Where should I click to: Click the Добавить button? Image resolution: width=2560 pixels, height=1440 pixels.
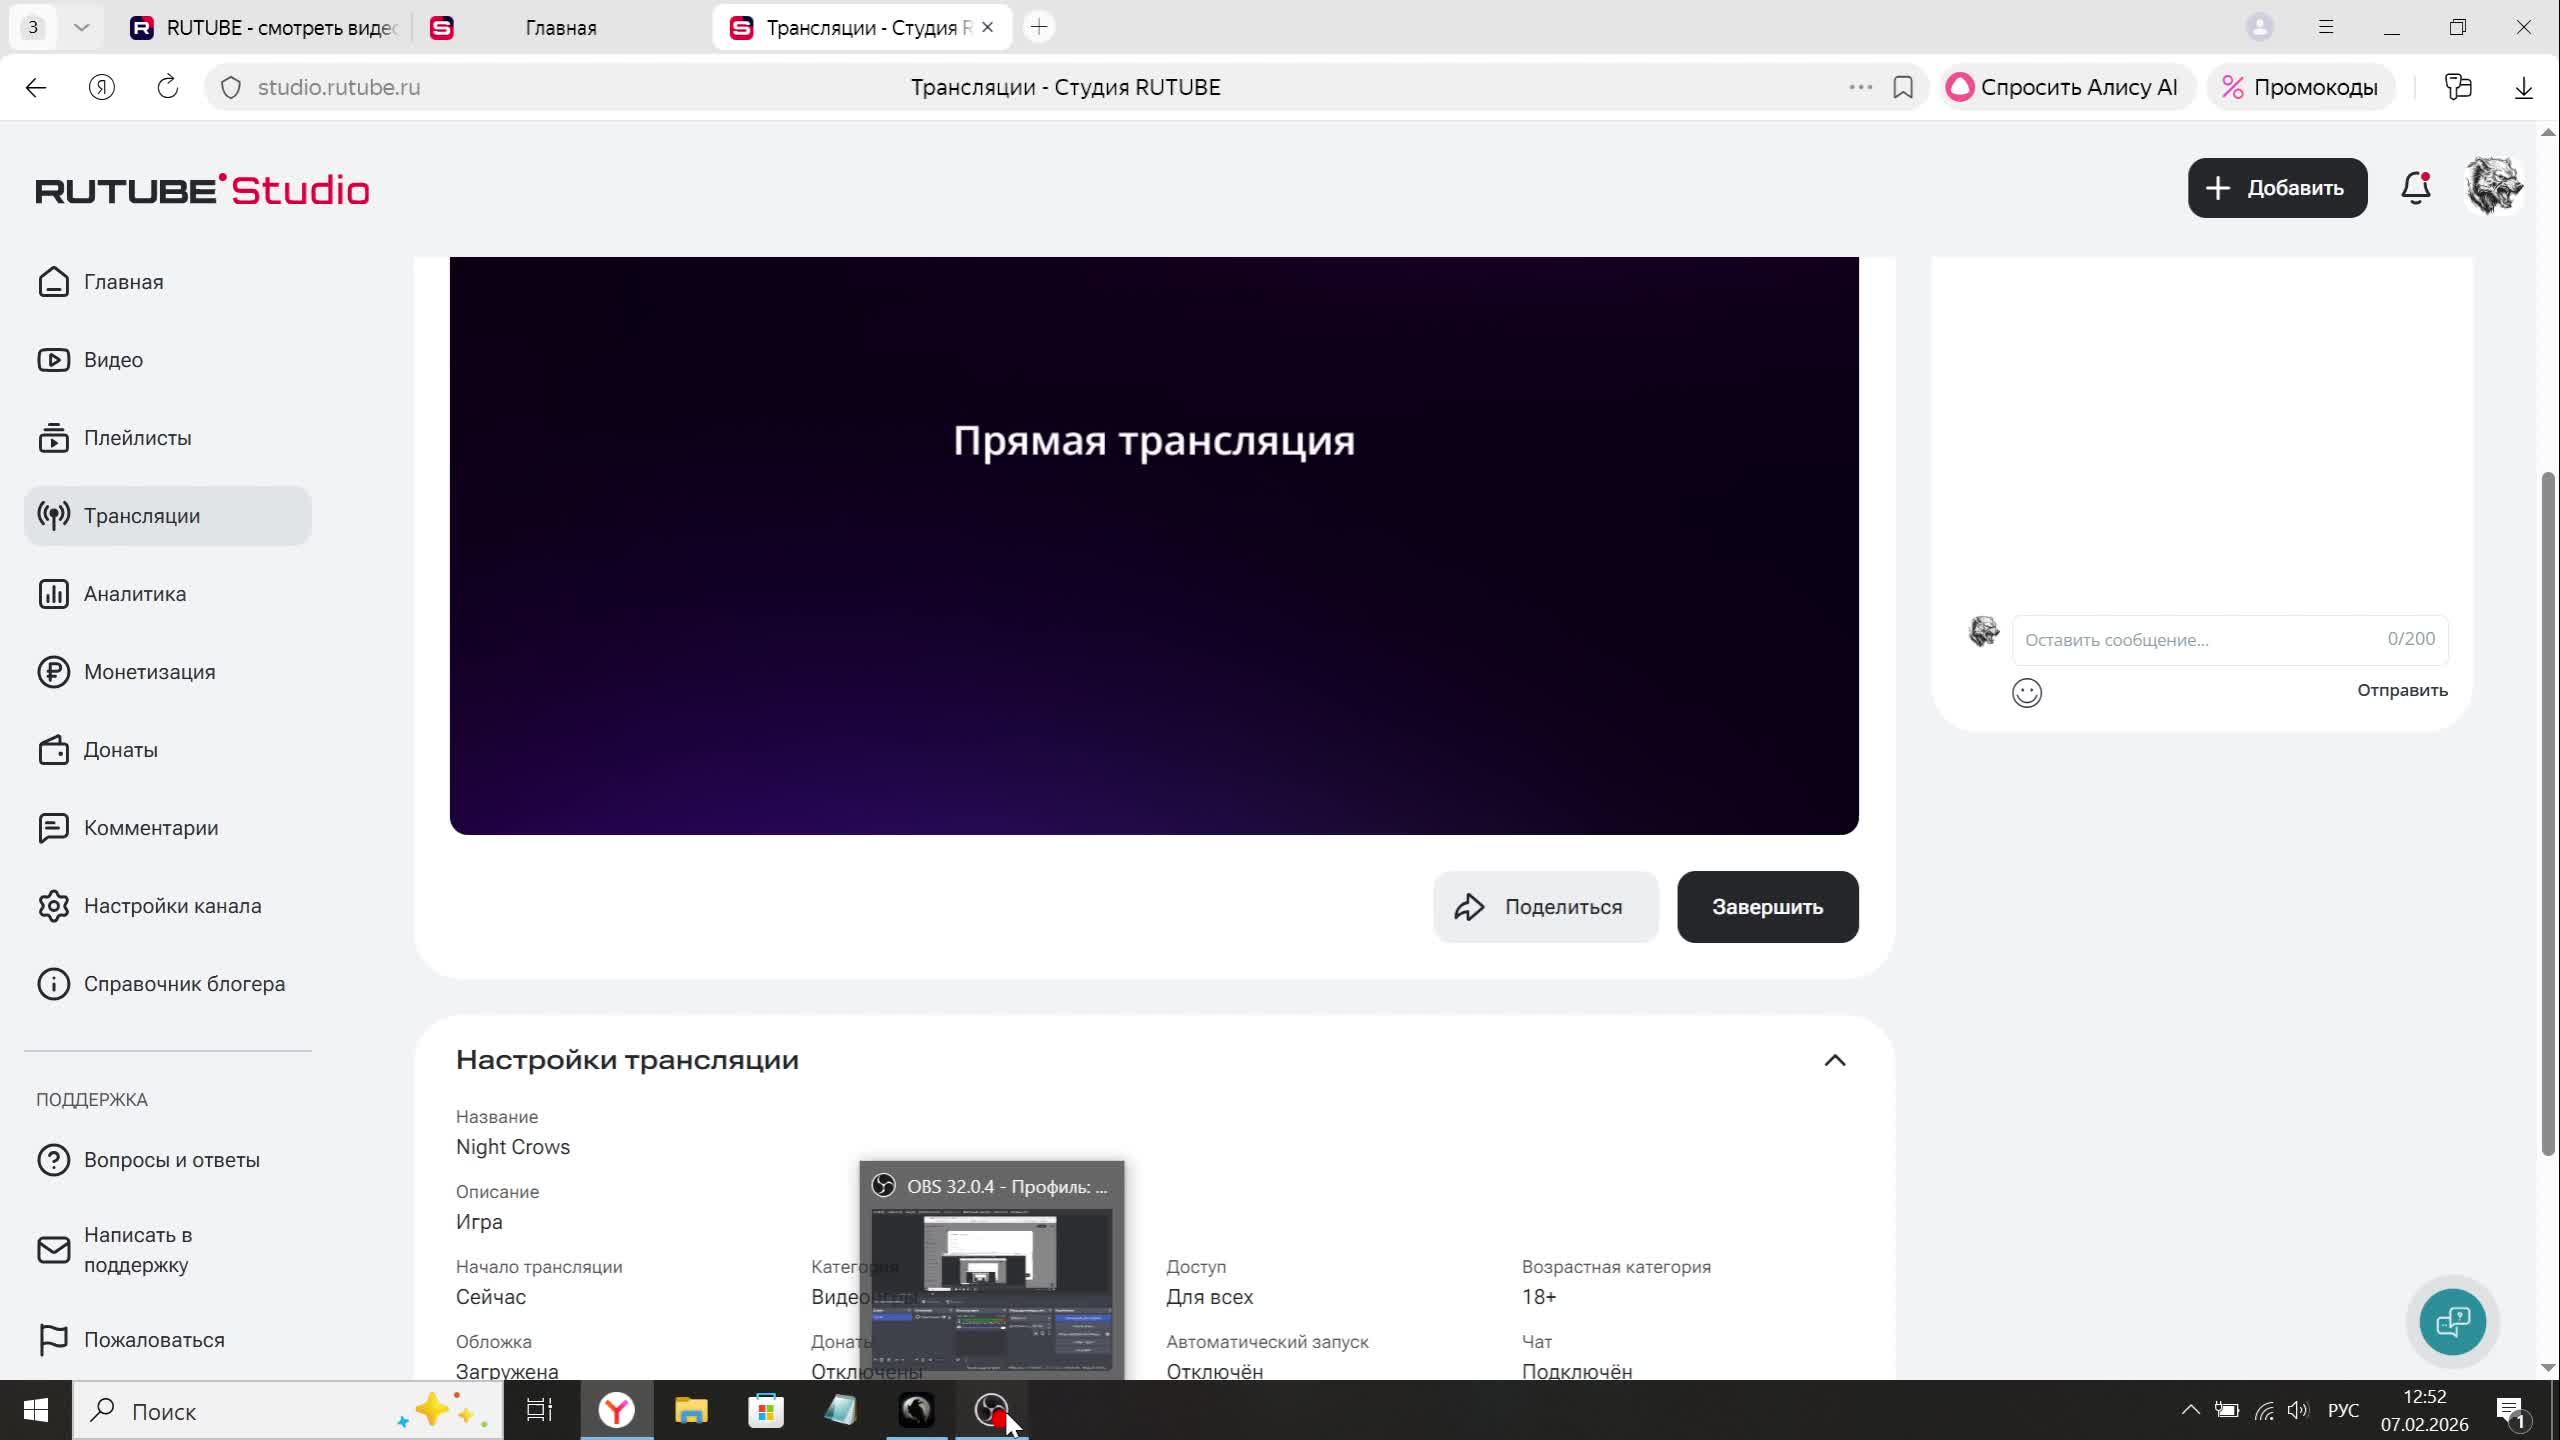[2277, 188]
